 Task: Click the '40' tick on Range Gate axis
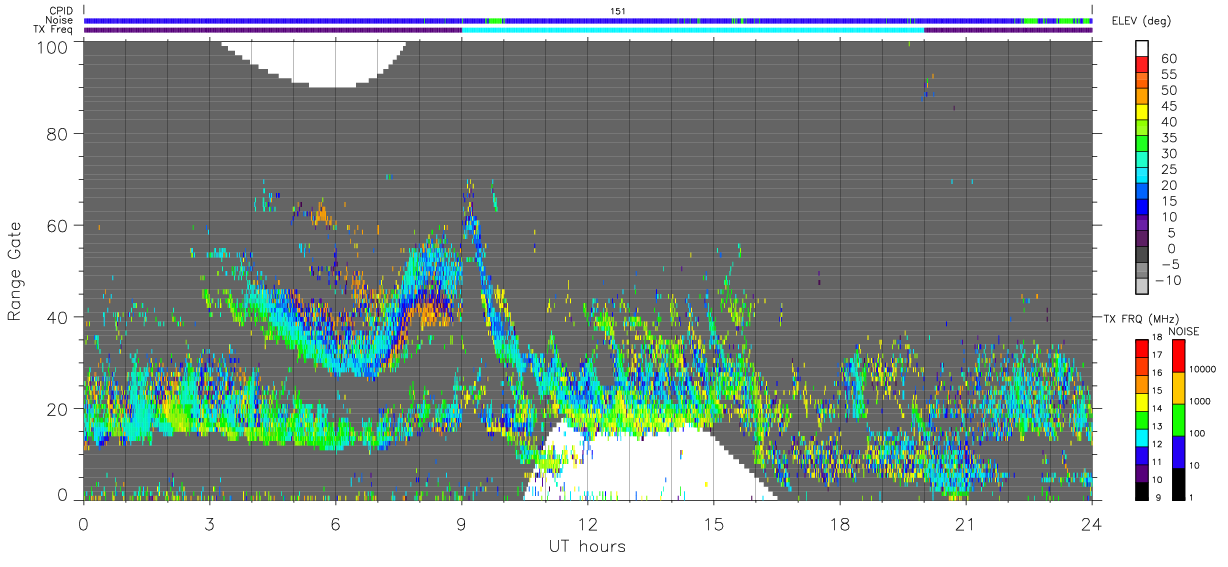point(57,317)
